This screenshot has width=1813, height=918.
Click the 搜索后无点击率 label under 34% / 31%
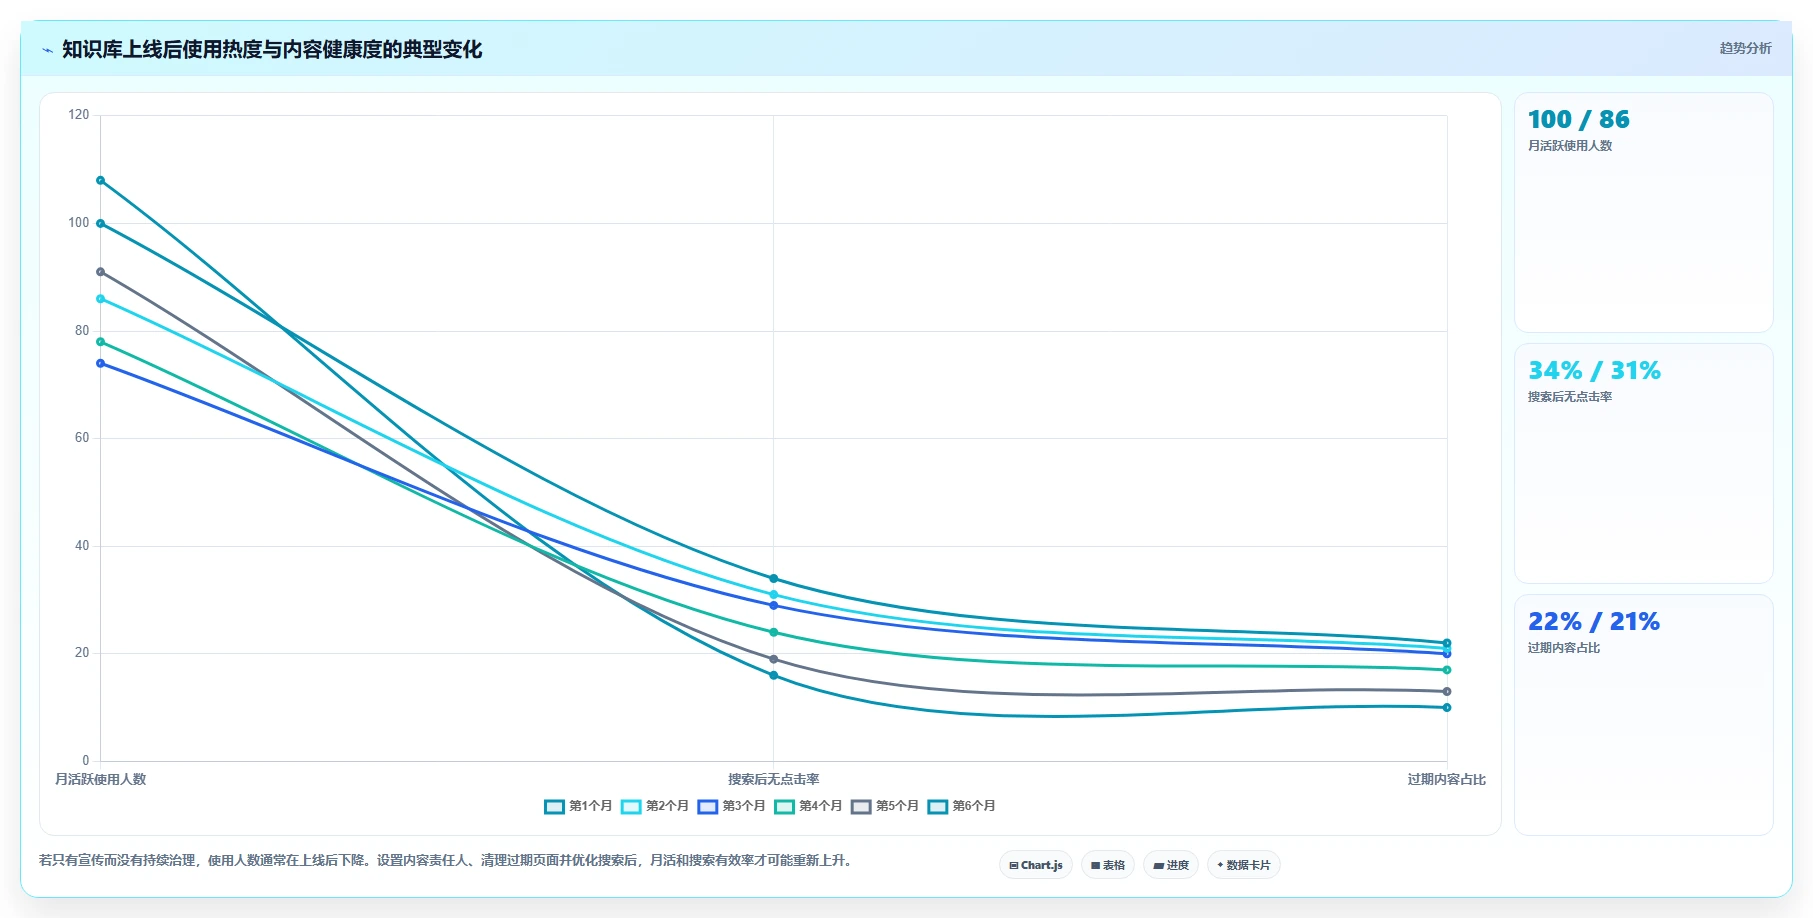click(x=1570, y=397)
